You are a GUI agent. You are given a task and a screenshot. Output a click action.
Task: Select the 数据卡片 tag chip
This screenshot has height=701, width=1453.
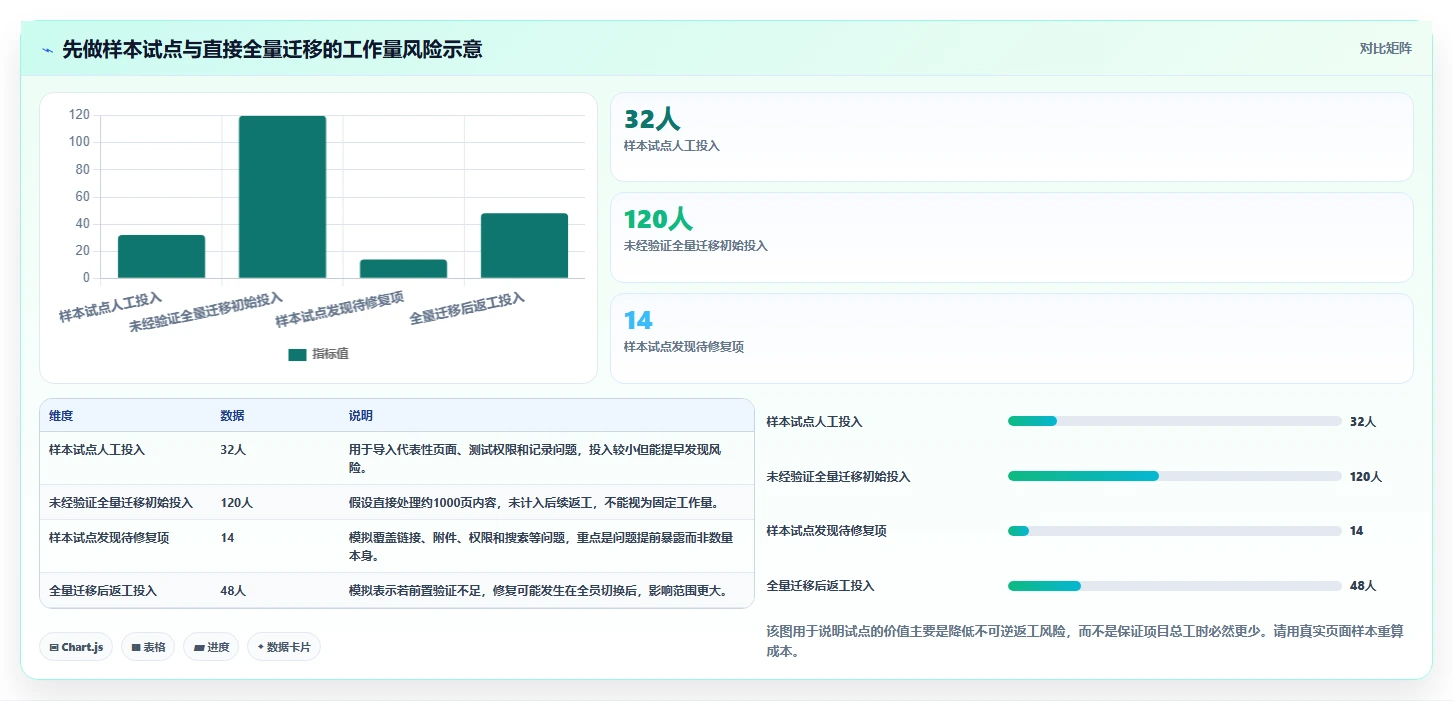point(284,647)
